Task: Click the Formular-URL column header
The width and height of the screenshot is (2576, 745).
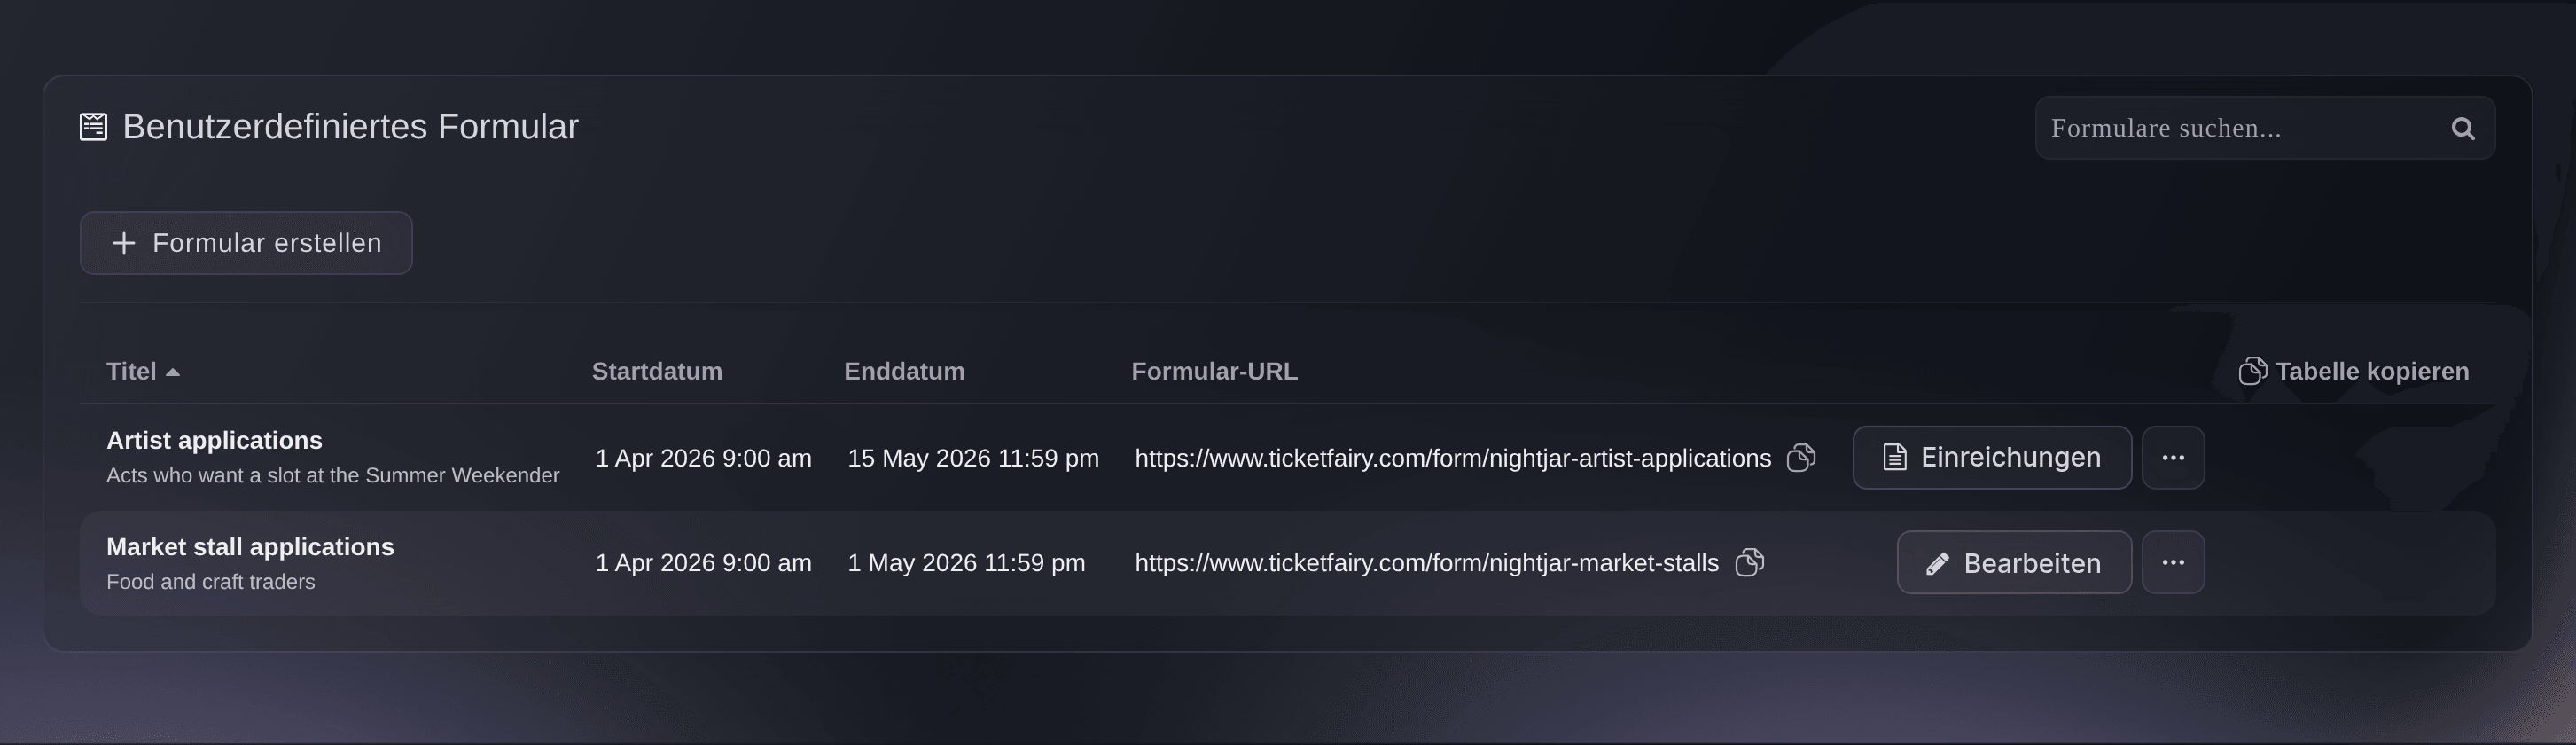Action: point(1214,371)
